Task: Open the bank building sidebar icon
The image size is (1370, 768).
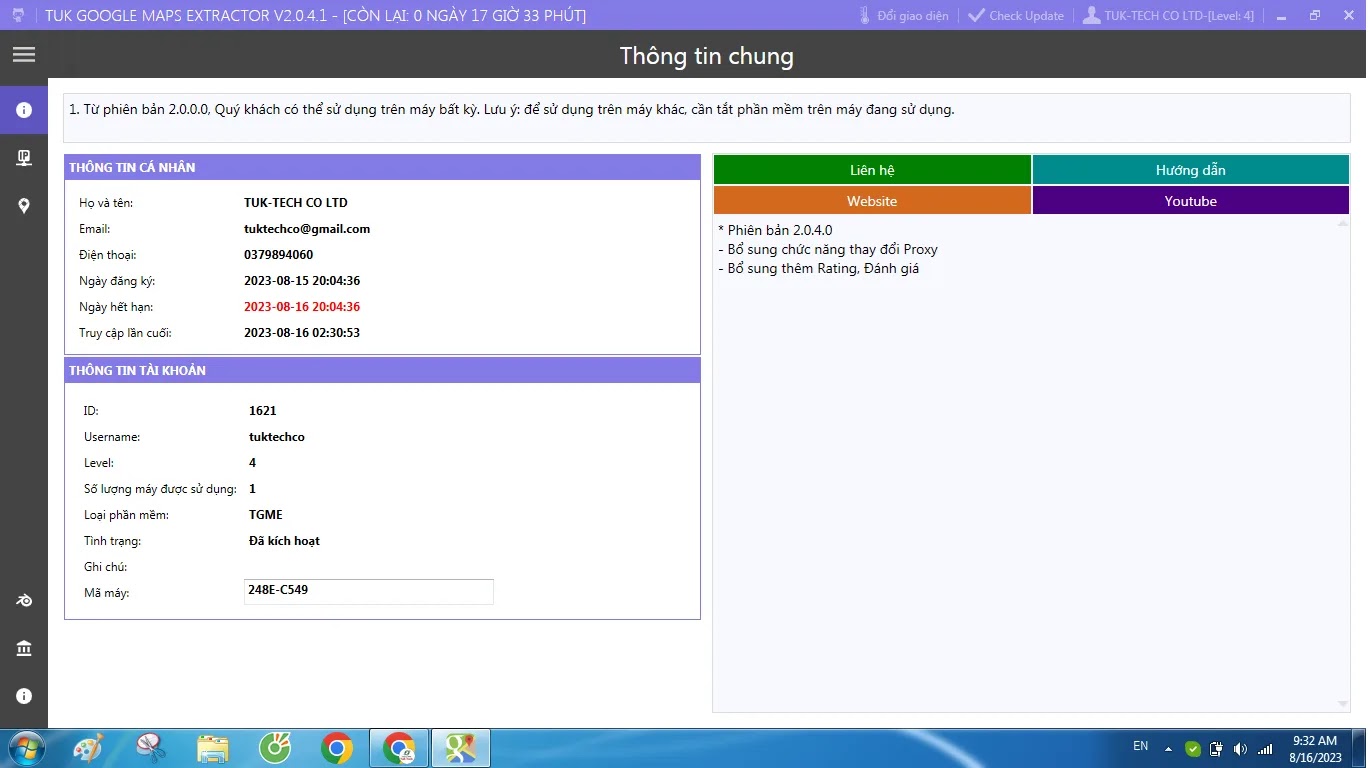Action: click(x=24, y=649)
